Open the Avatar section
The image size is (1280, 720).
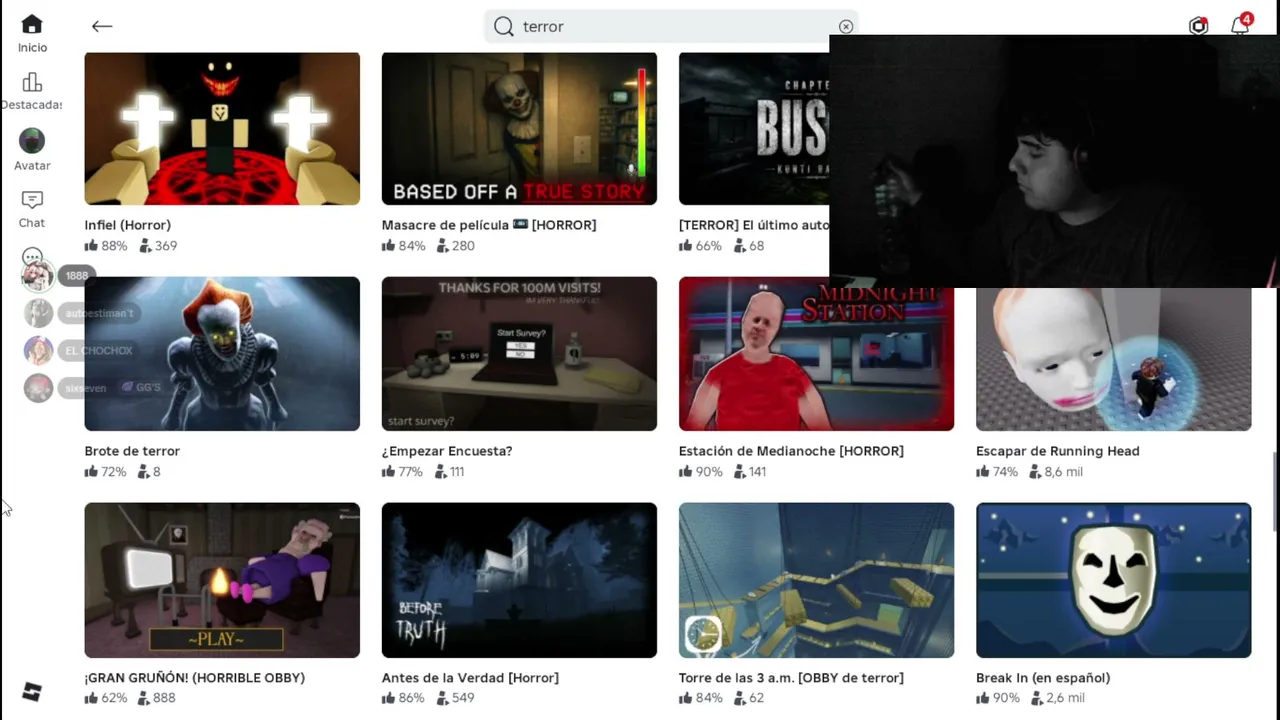tap(32, 141)
